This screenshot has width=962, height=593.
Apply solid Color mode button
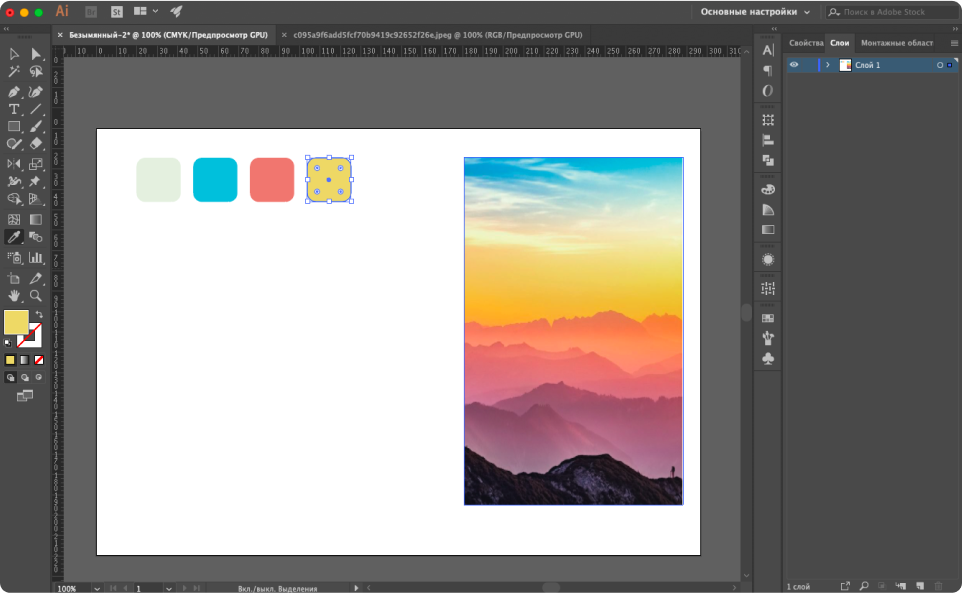pos(10,360)
